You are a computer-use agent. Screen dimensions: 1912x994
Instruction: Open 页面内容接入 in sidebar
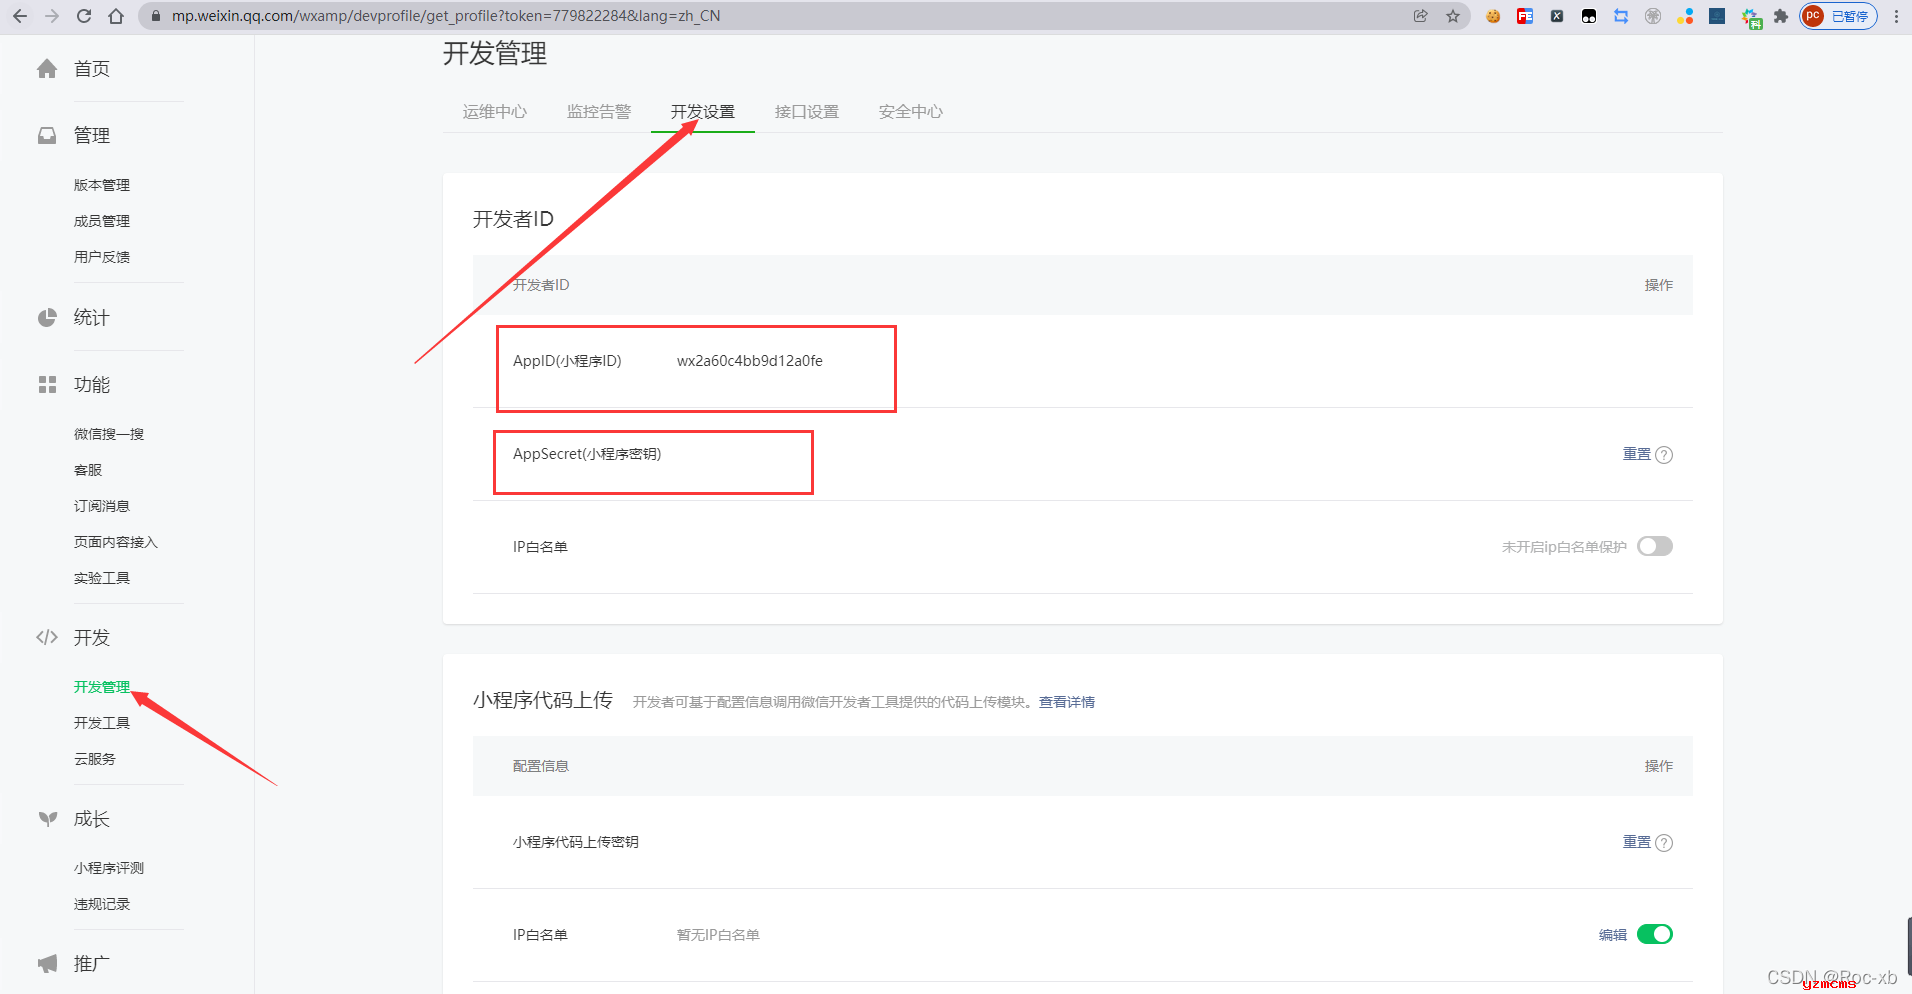(116, 542)
